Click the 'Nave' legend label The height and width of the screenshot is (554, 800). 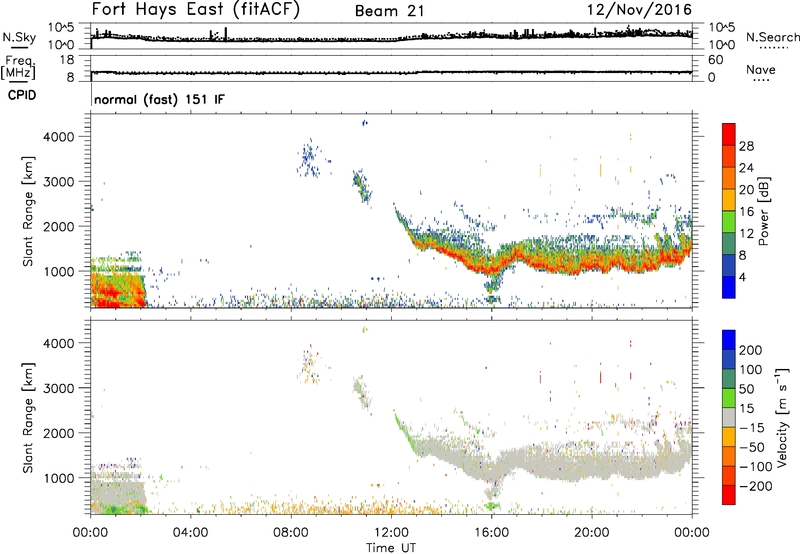[761, 70]
